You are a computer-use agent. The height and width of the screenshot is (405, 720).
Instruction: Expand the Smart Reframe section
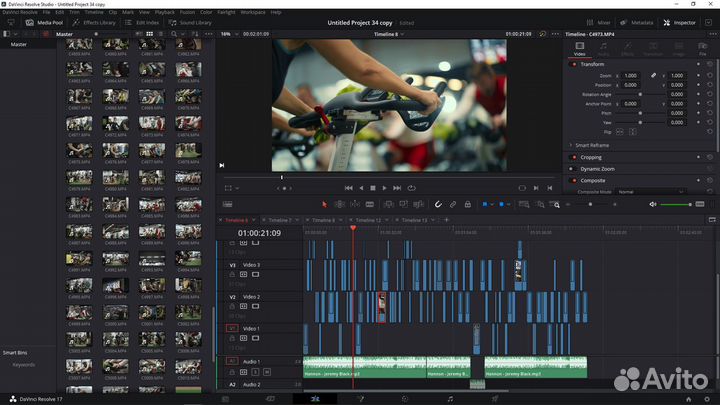click(571, 145)
